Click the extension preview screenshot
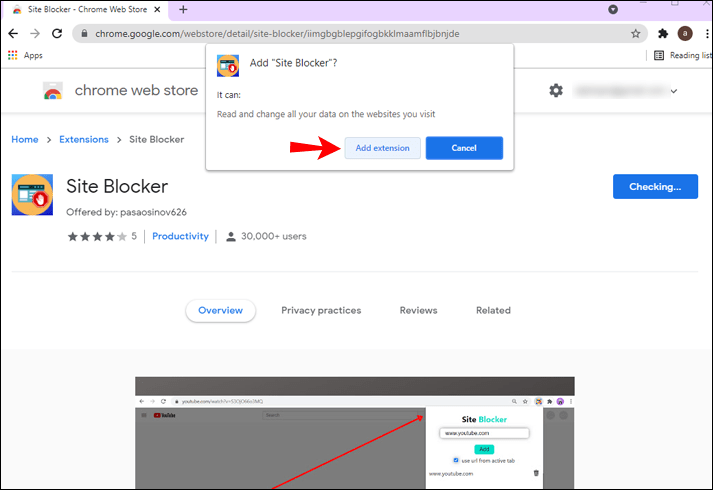The width and height of the screenshot is (713, 490). [x=355, y=433]
